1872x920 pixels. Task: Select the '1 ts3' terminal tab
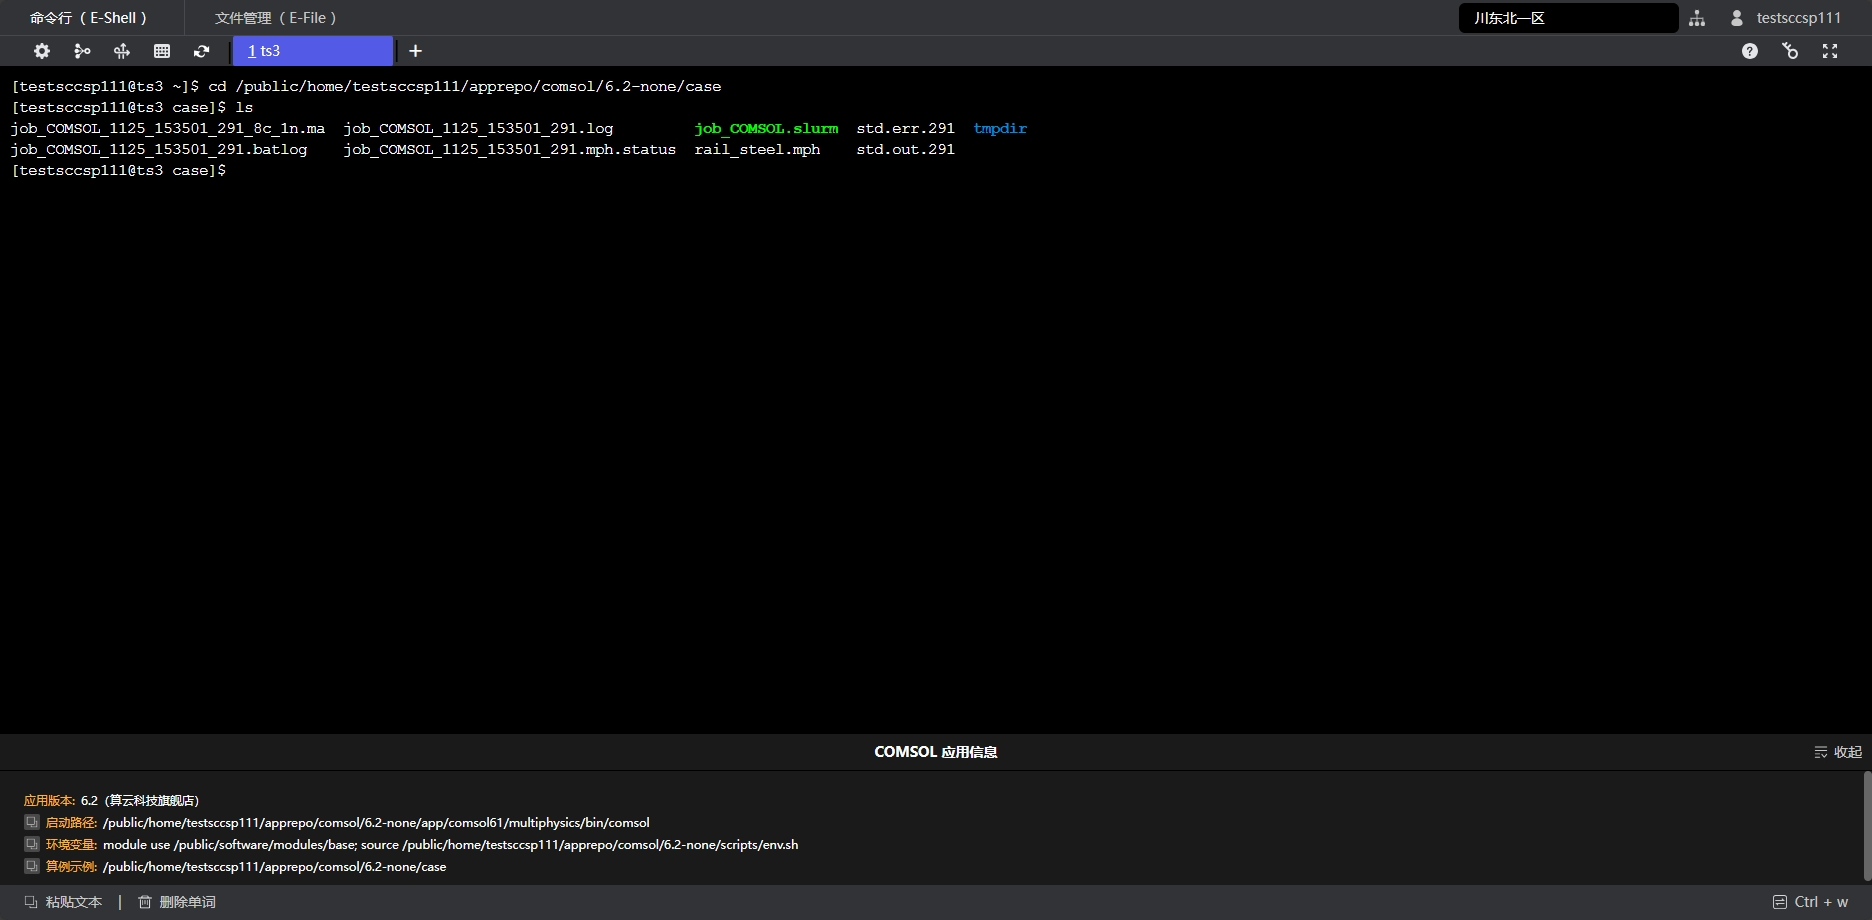click(x=313, y=51)
